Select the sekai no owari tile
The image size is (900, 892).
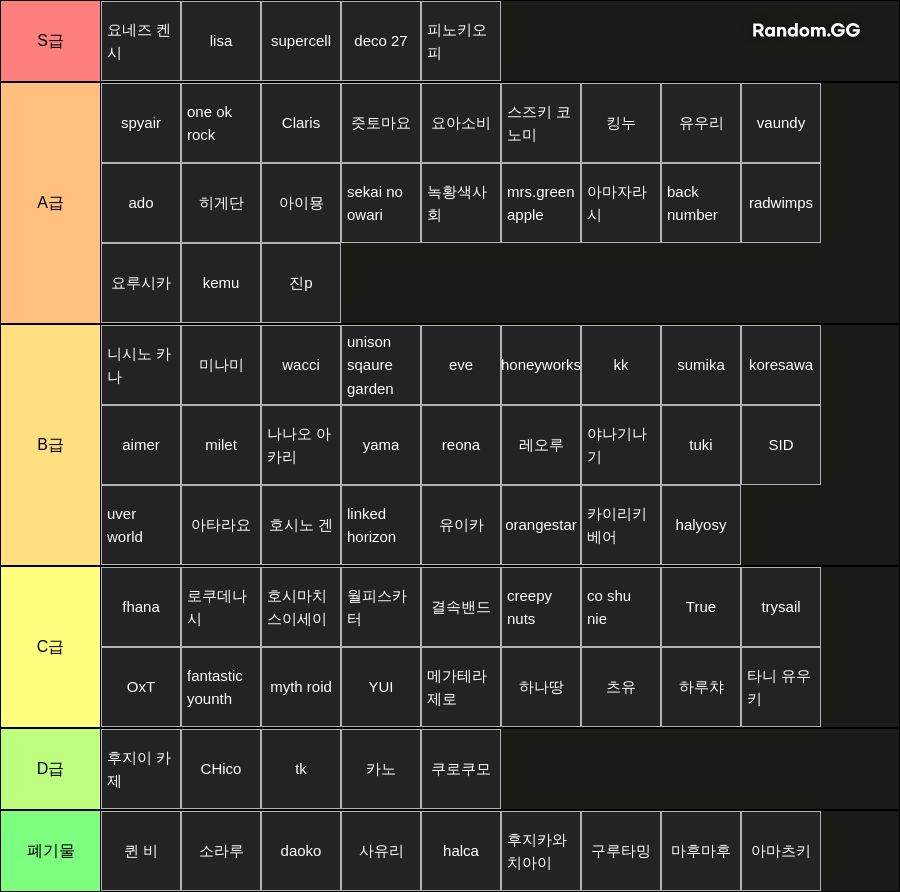(x=381, y=203)
